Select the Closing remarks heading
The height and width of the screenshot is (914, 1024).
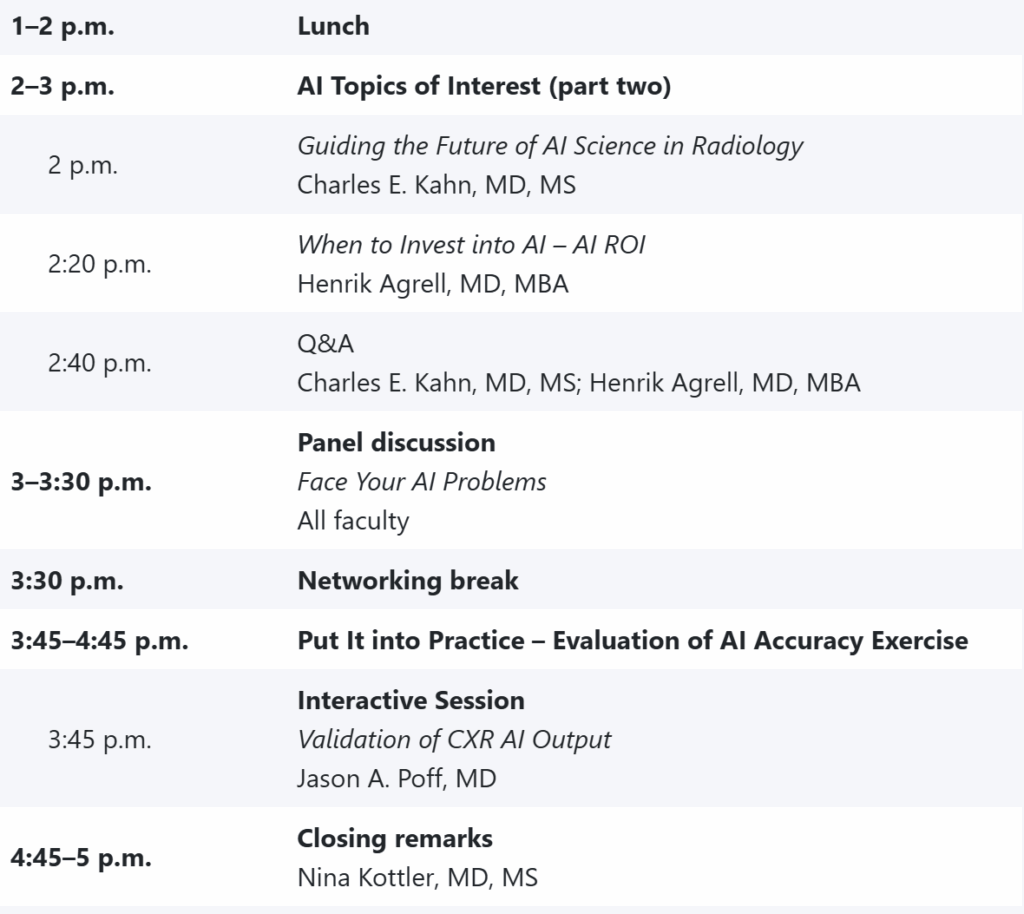(x=394, y=838)
